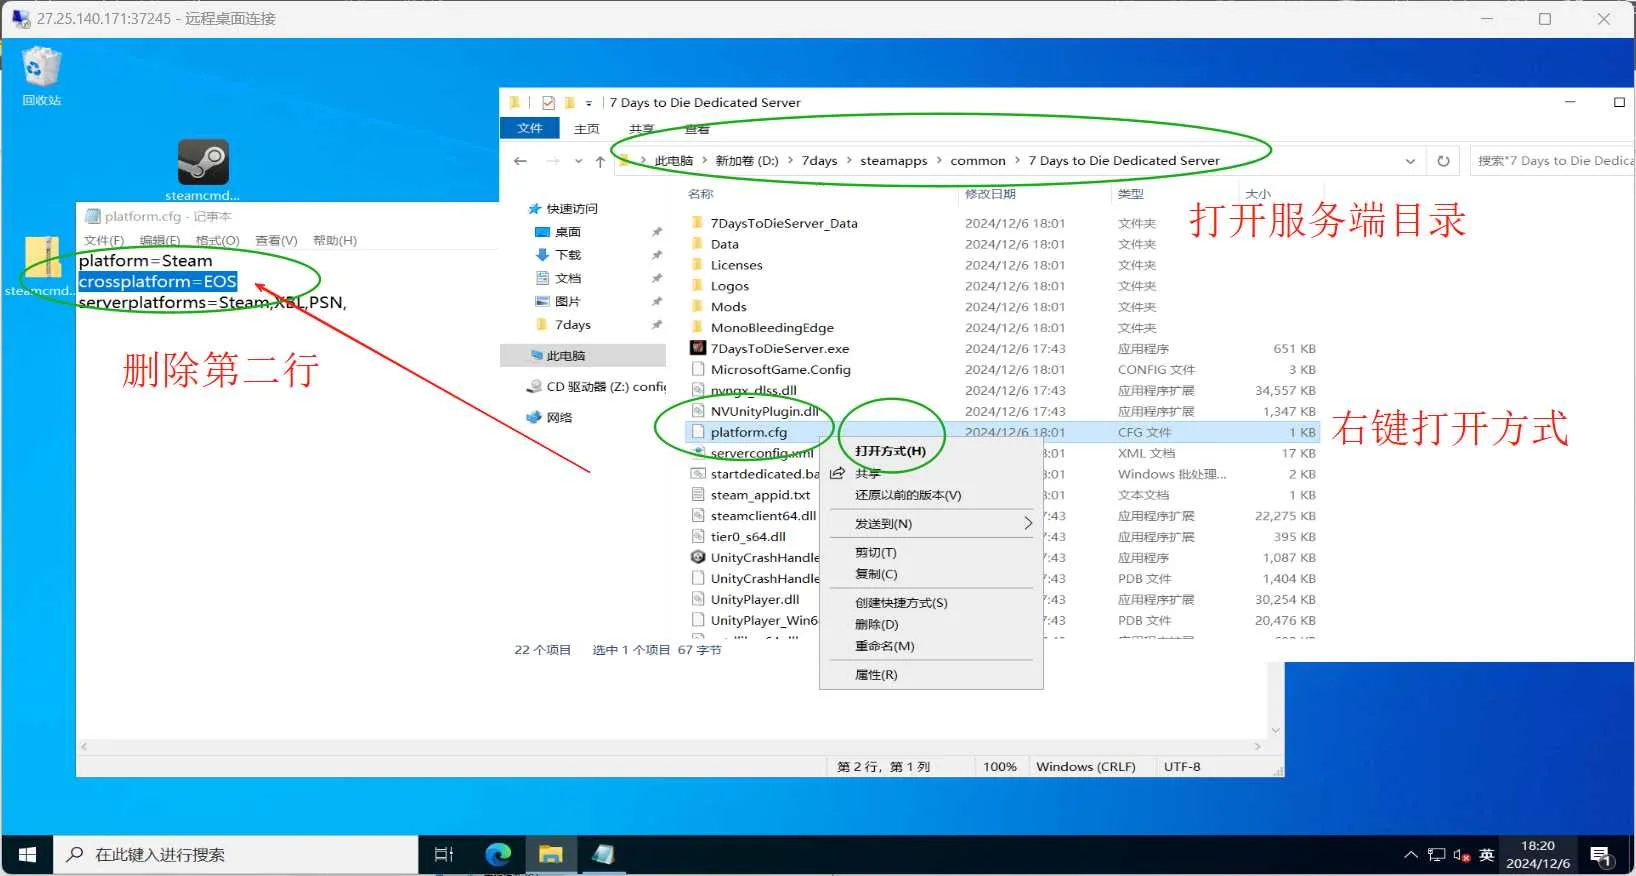Open File Explorer taskbar icon
The width and height of the screenshot is (1636, 876).
[x=550, y=855]
